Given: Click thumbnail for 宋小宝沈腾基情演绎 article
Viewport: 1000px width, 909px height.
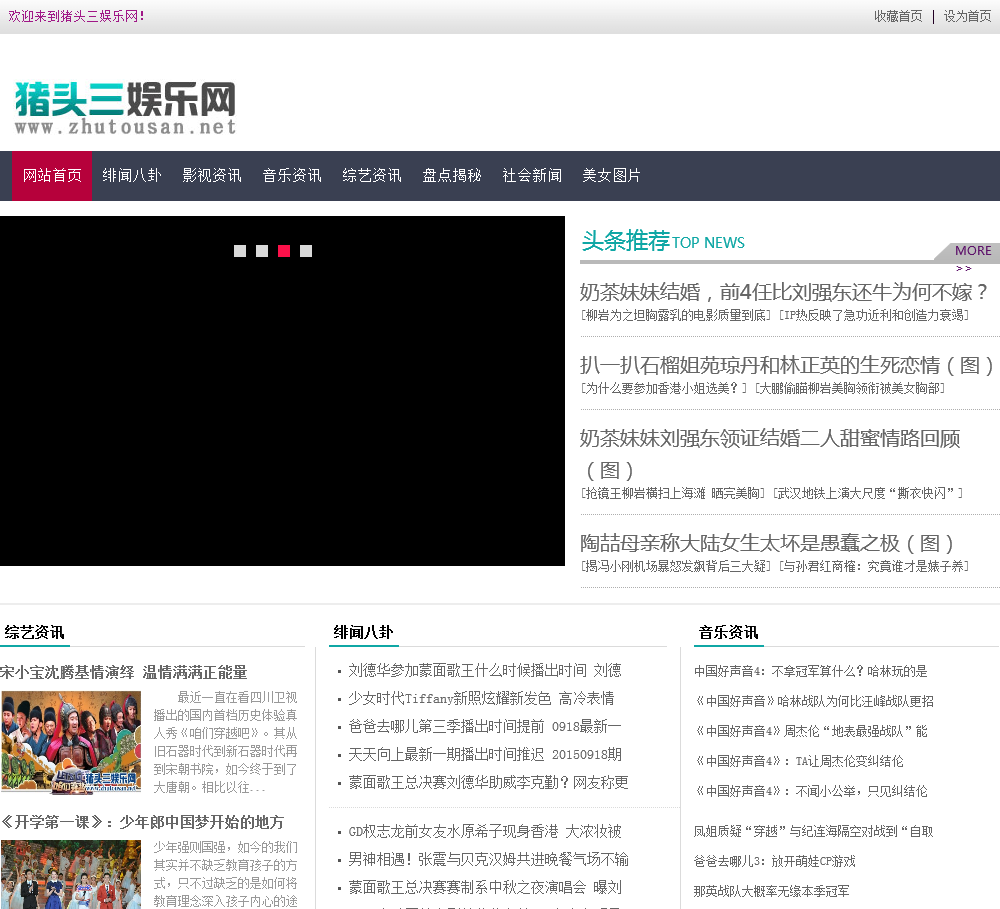Looking at the screenshot, I should [x=71, y=742].
